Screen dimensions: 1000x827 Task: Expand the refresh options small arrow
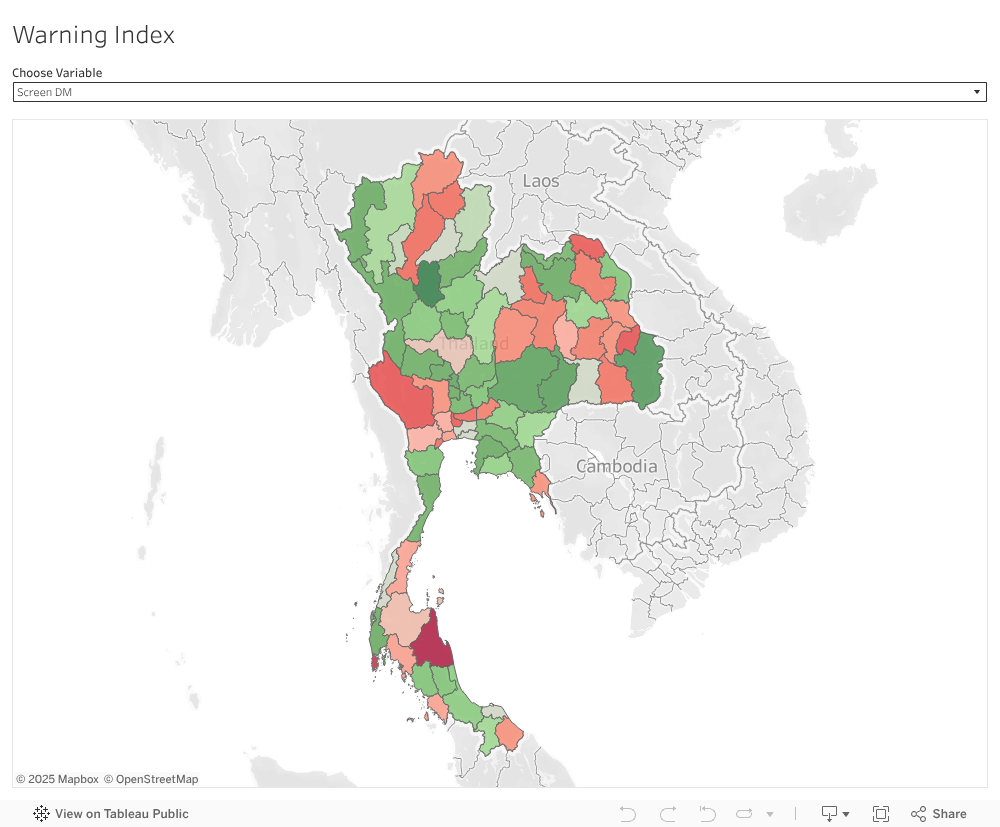tap(770, 815)
